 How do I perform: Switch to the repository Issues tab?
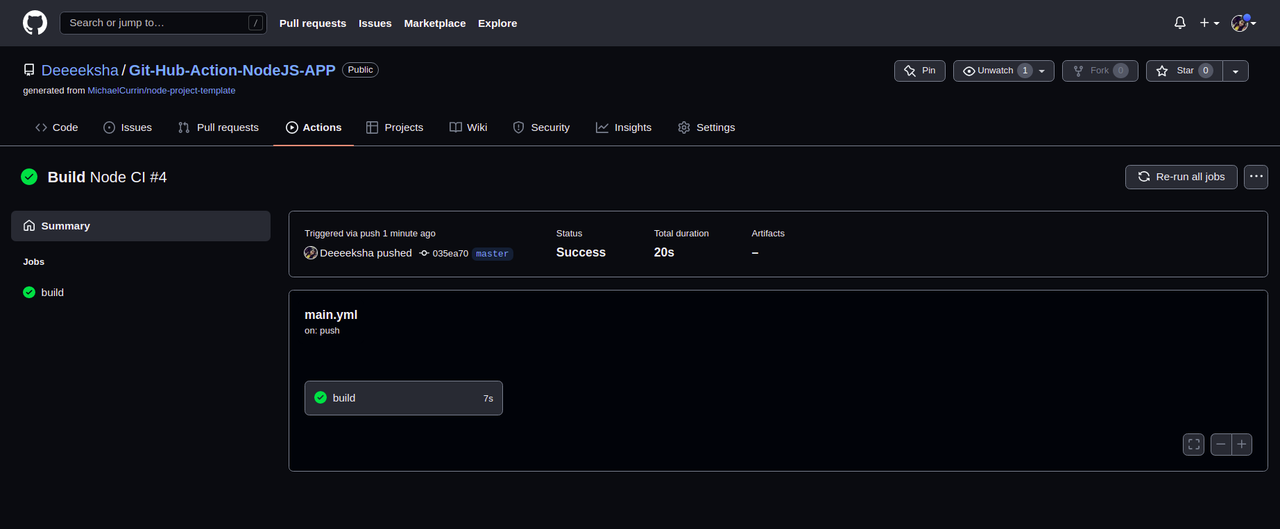(128, 127)
